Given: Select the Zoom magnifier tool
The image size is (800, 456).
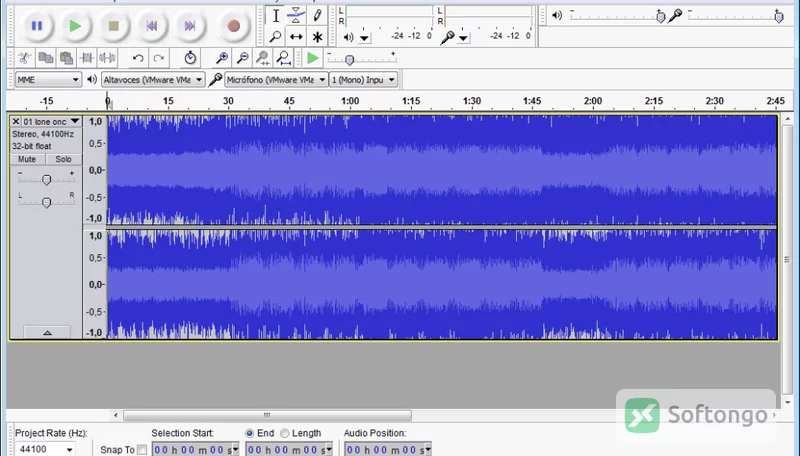Looking at the screenshot, I should click(x=276, y=37).
